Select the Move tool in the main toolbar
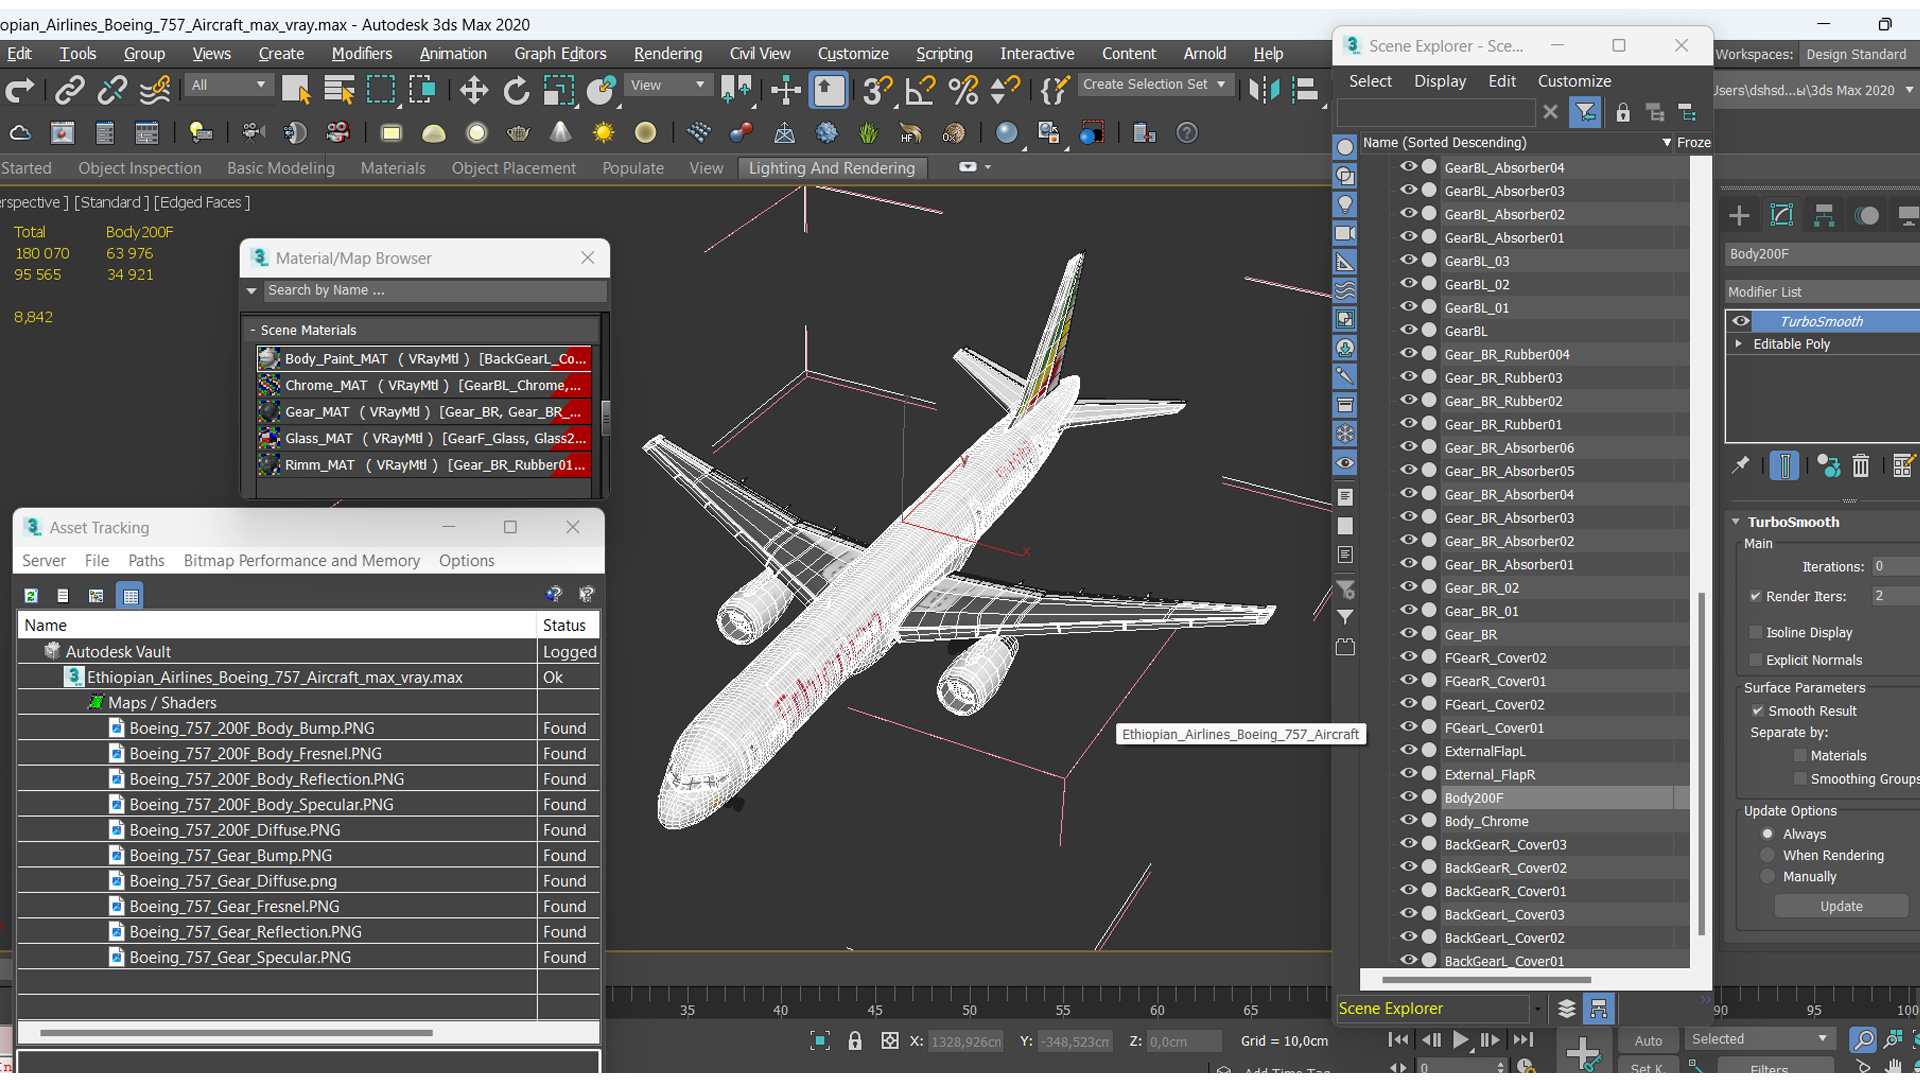 coord(473,91)
